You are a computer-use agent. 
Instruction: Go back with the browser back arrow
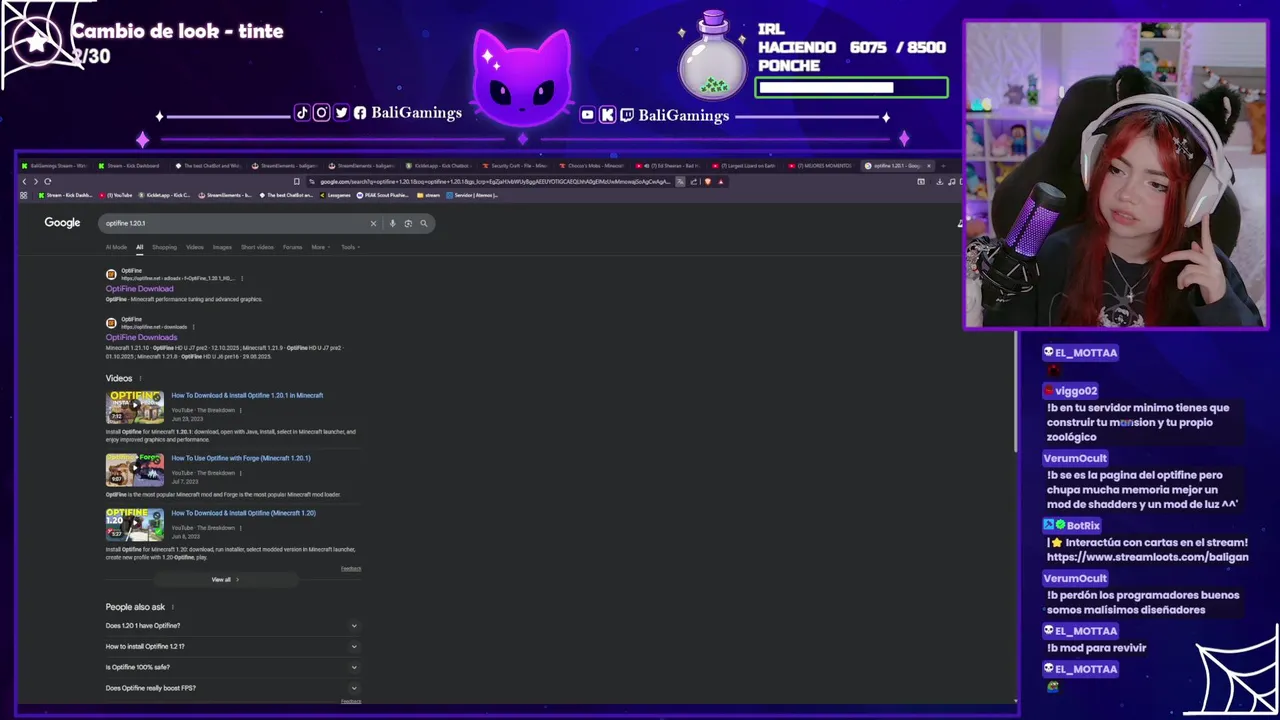coord(24,182)
